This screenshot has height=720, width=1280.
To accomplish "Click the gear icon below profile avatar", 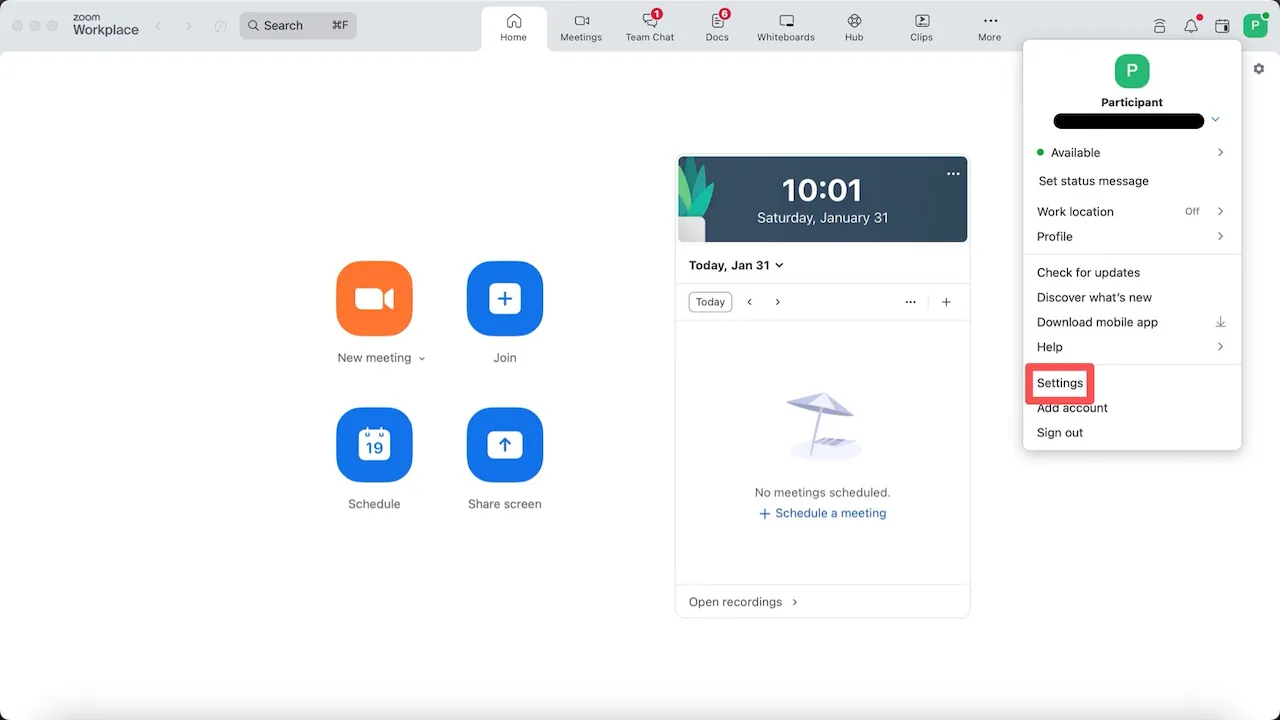I will (1259, 69).
